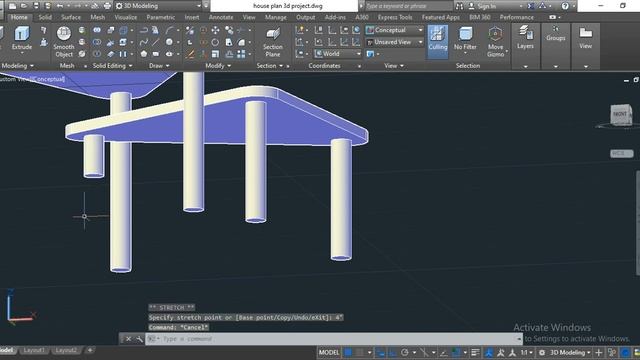Open the BIM 360 ribbon tab
Screen dimensions: 640x360
(480, 17)
